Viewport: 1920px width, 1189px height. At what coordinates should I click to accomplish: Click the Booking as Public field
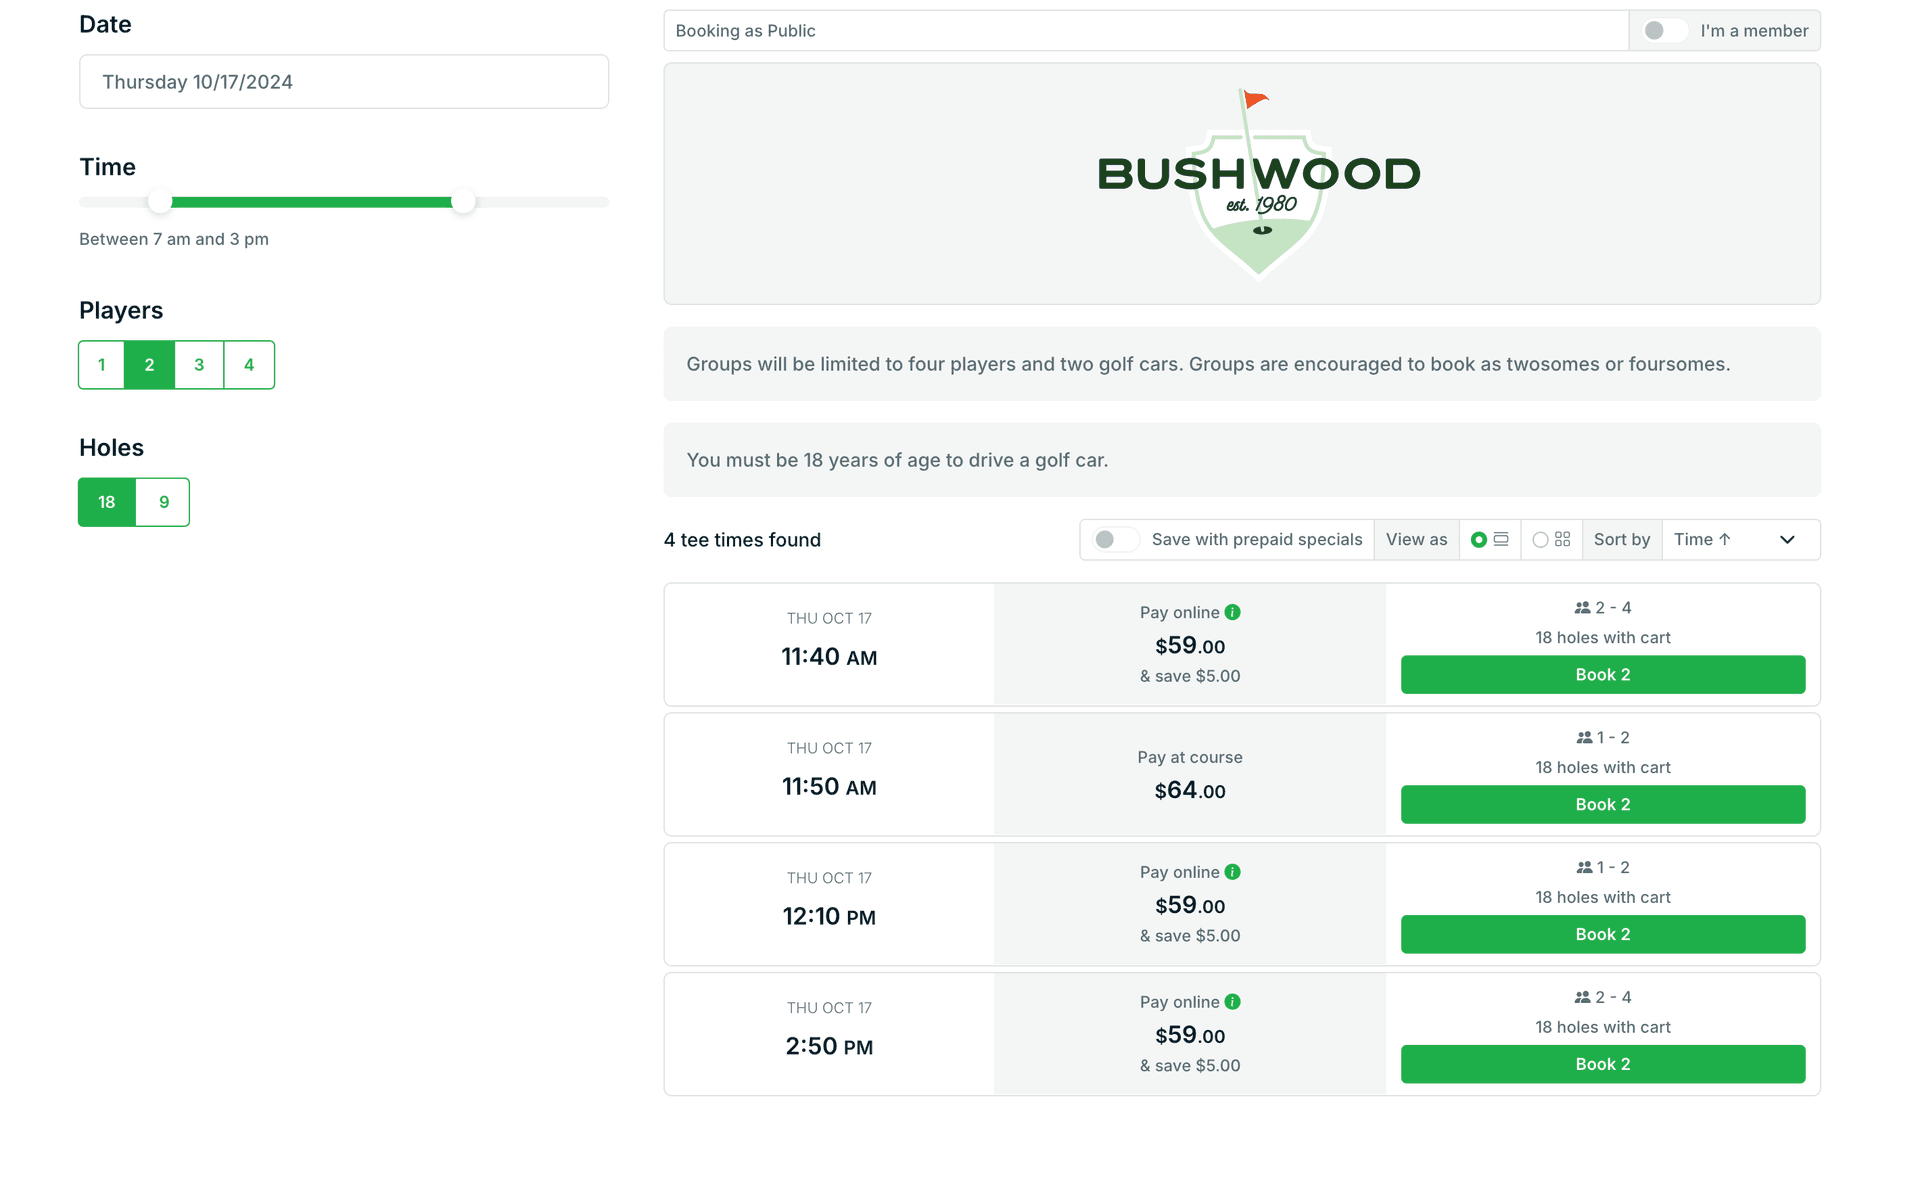[1145, 31]
